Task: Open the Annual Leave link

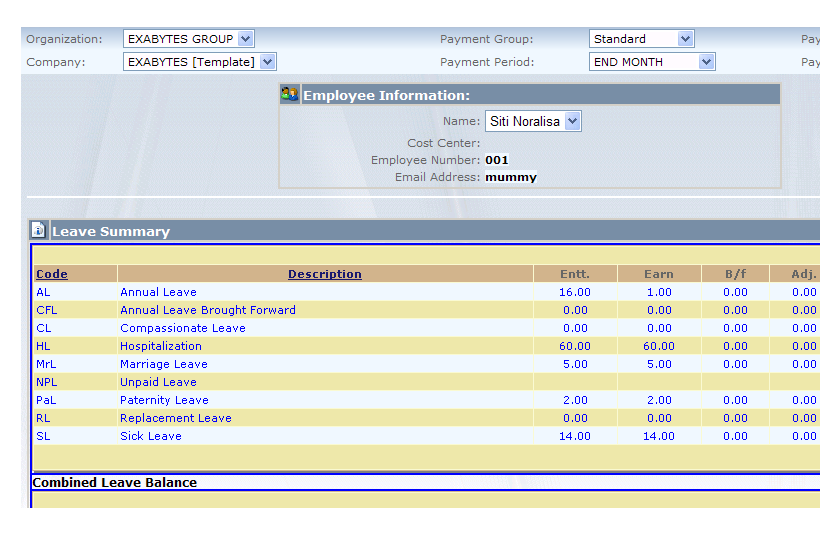Action: click(x=158, y=292)
